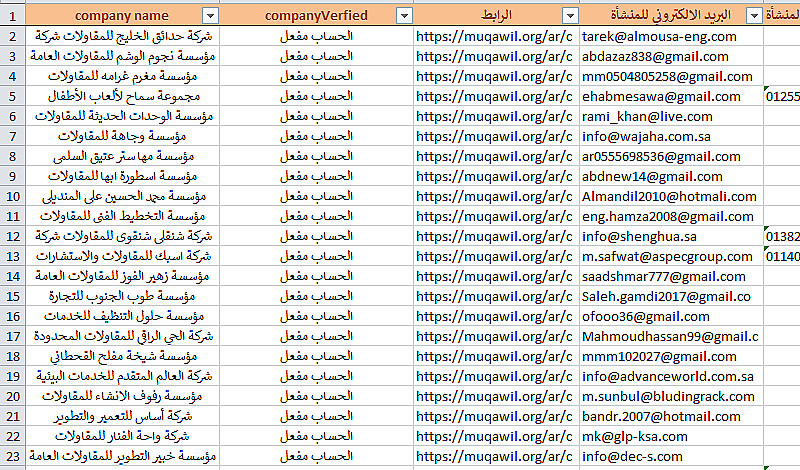Open the companyVerfied column filter dropdown
The width and height of the screenshot is (800, 470).
coord(404,16)
